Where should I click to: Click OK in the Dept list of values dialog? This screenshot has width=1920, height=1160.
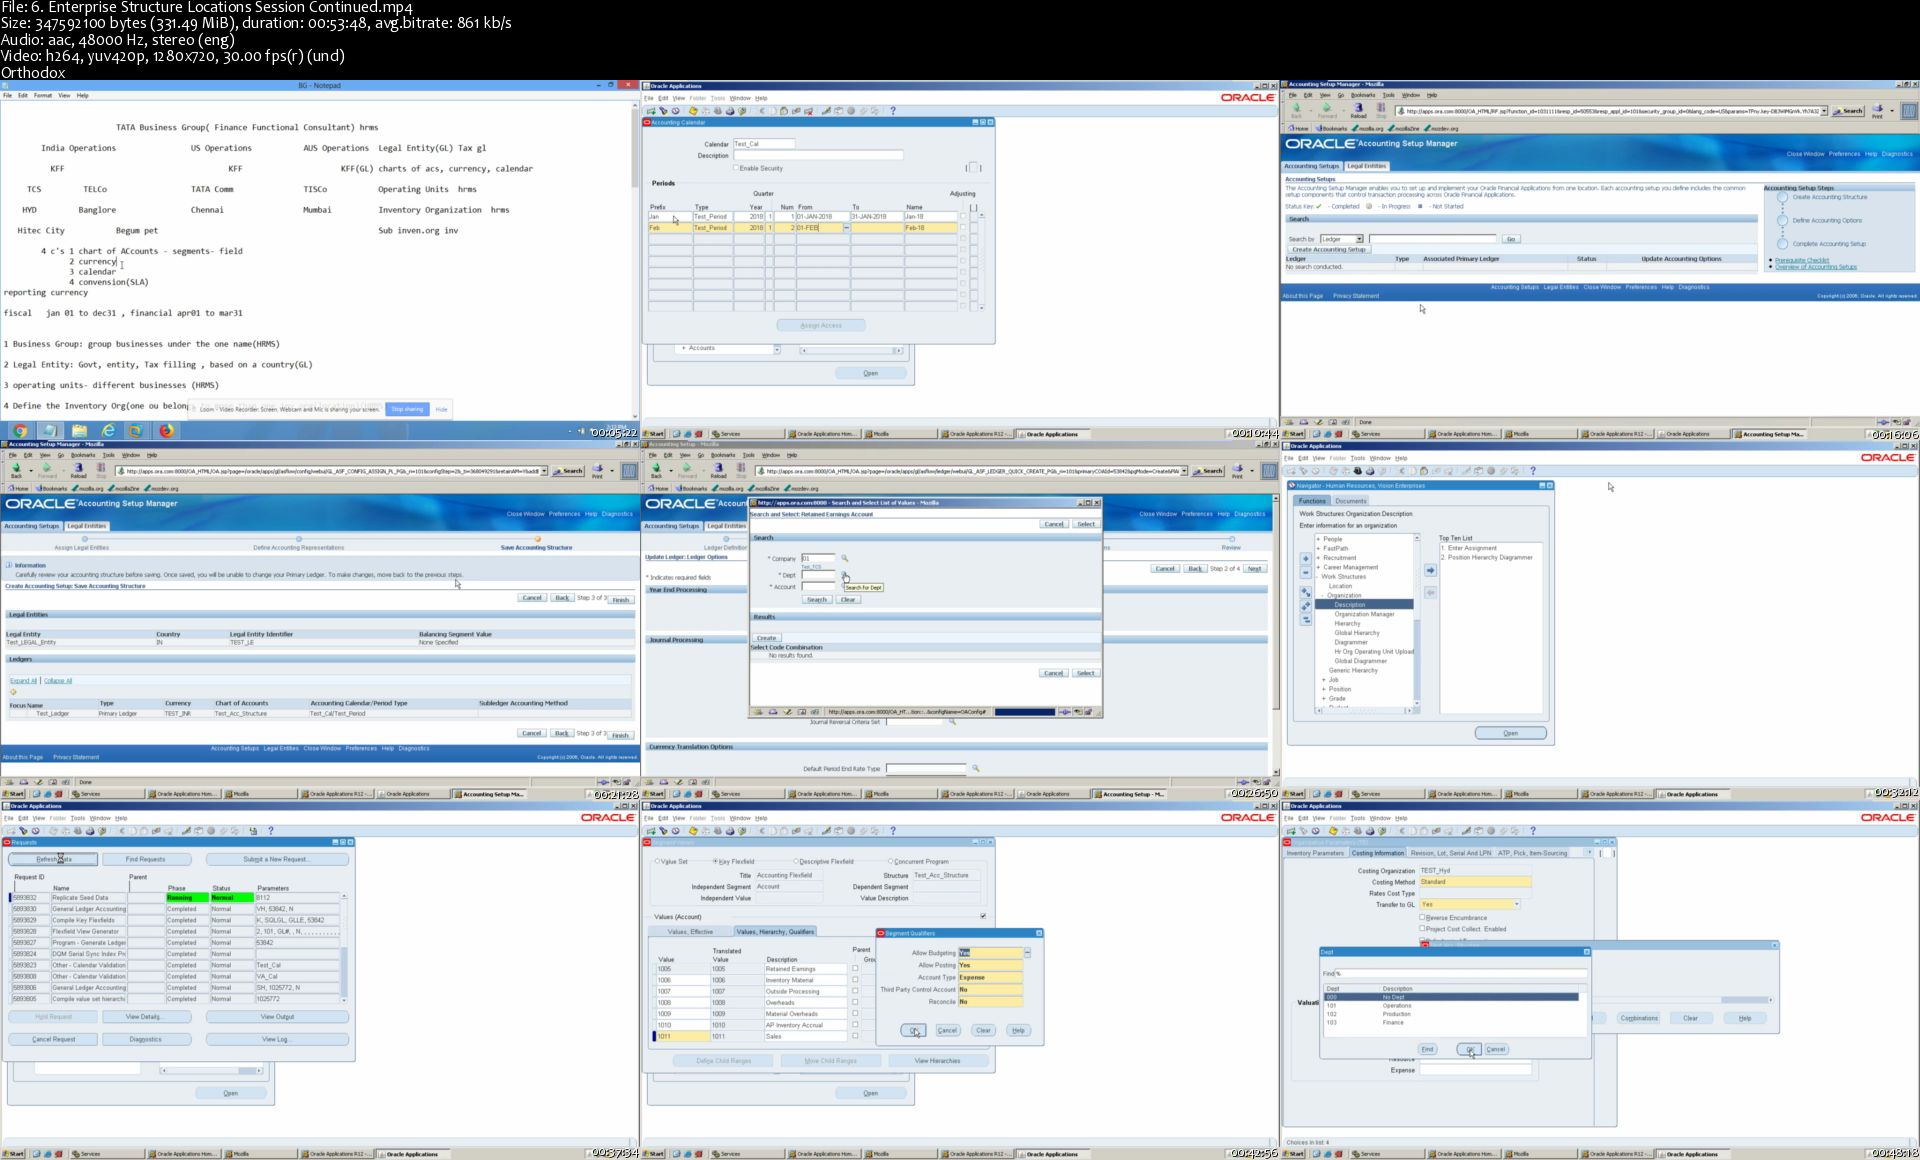[1469, 1049]
